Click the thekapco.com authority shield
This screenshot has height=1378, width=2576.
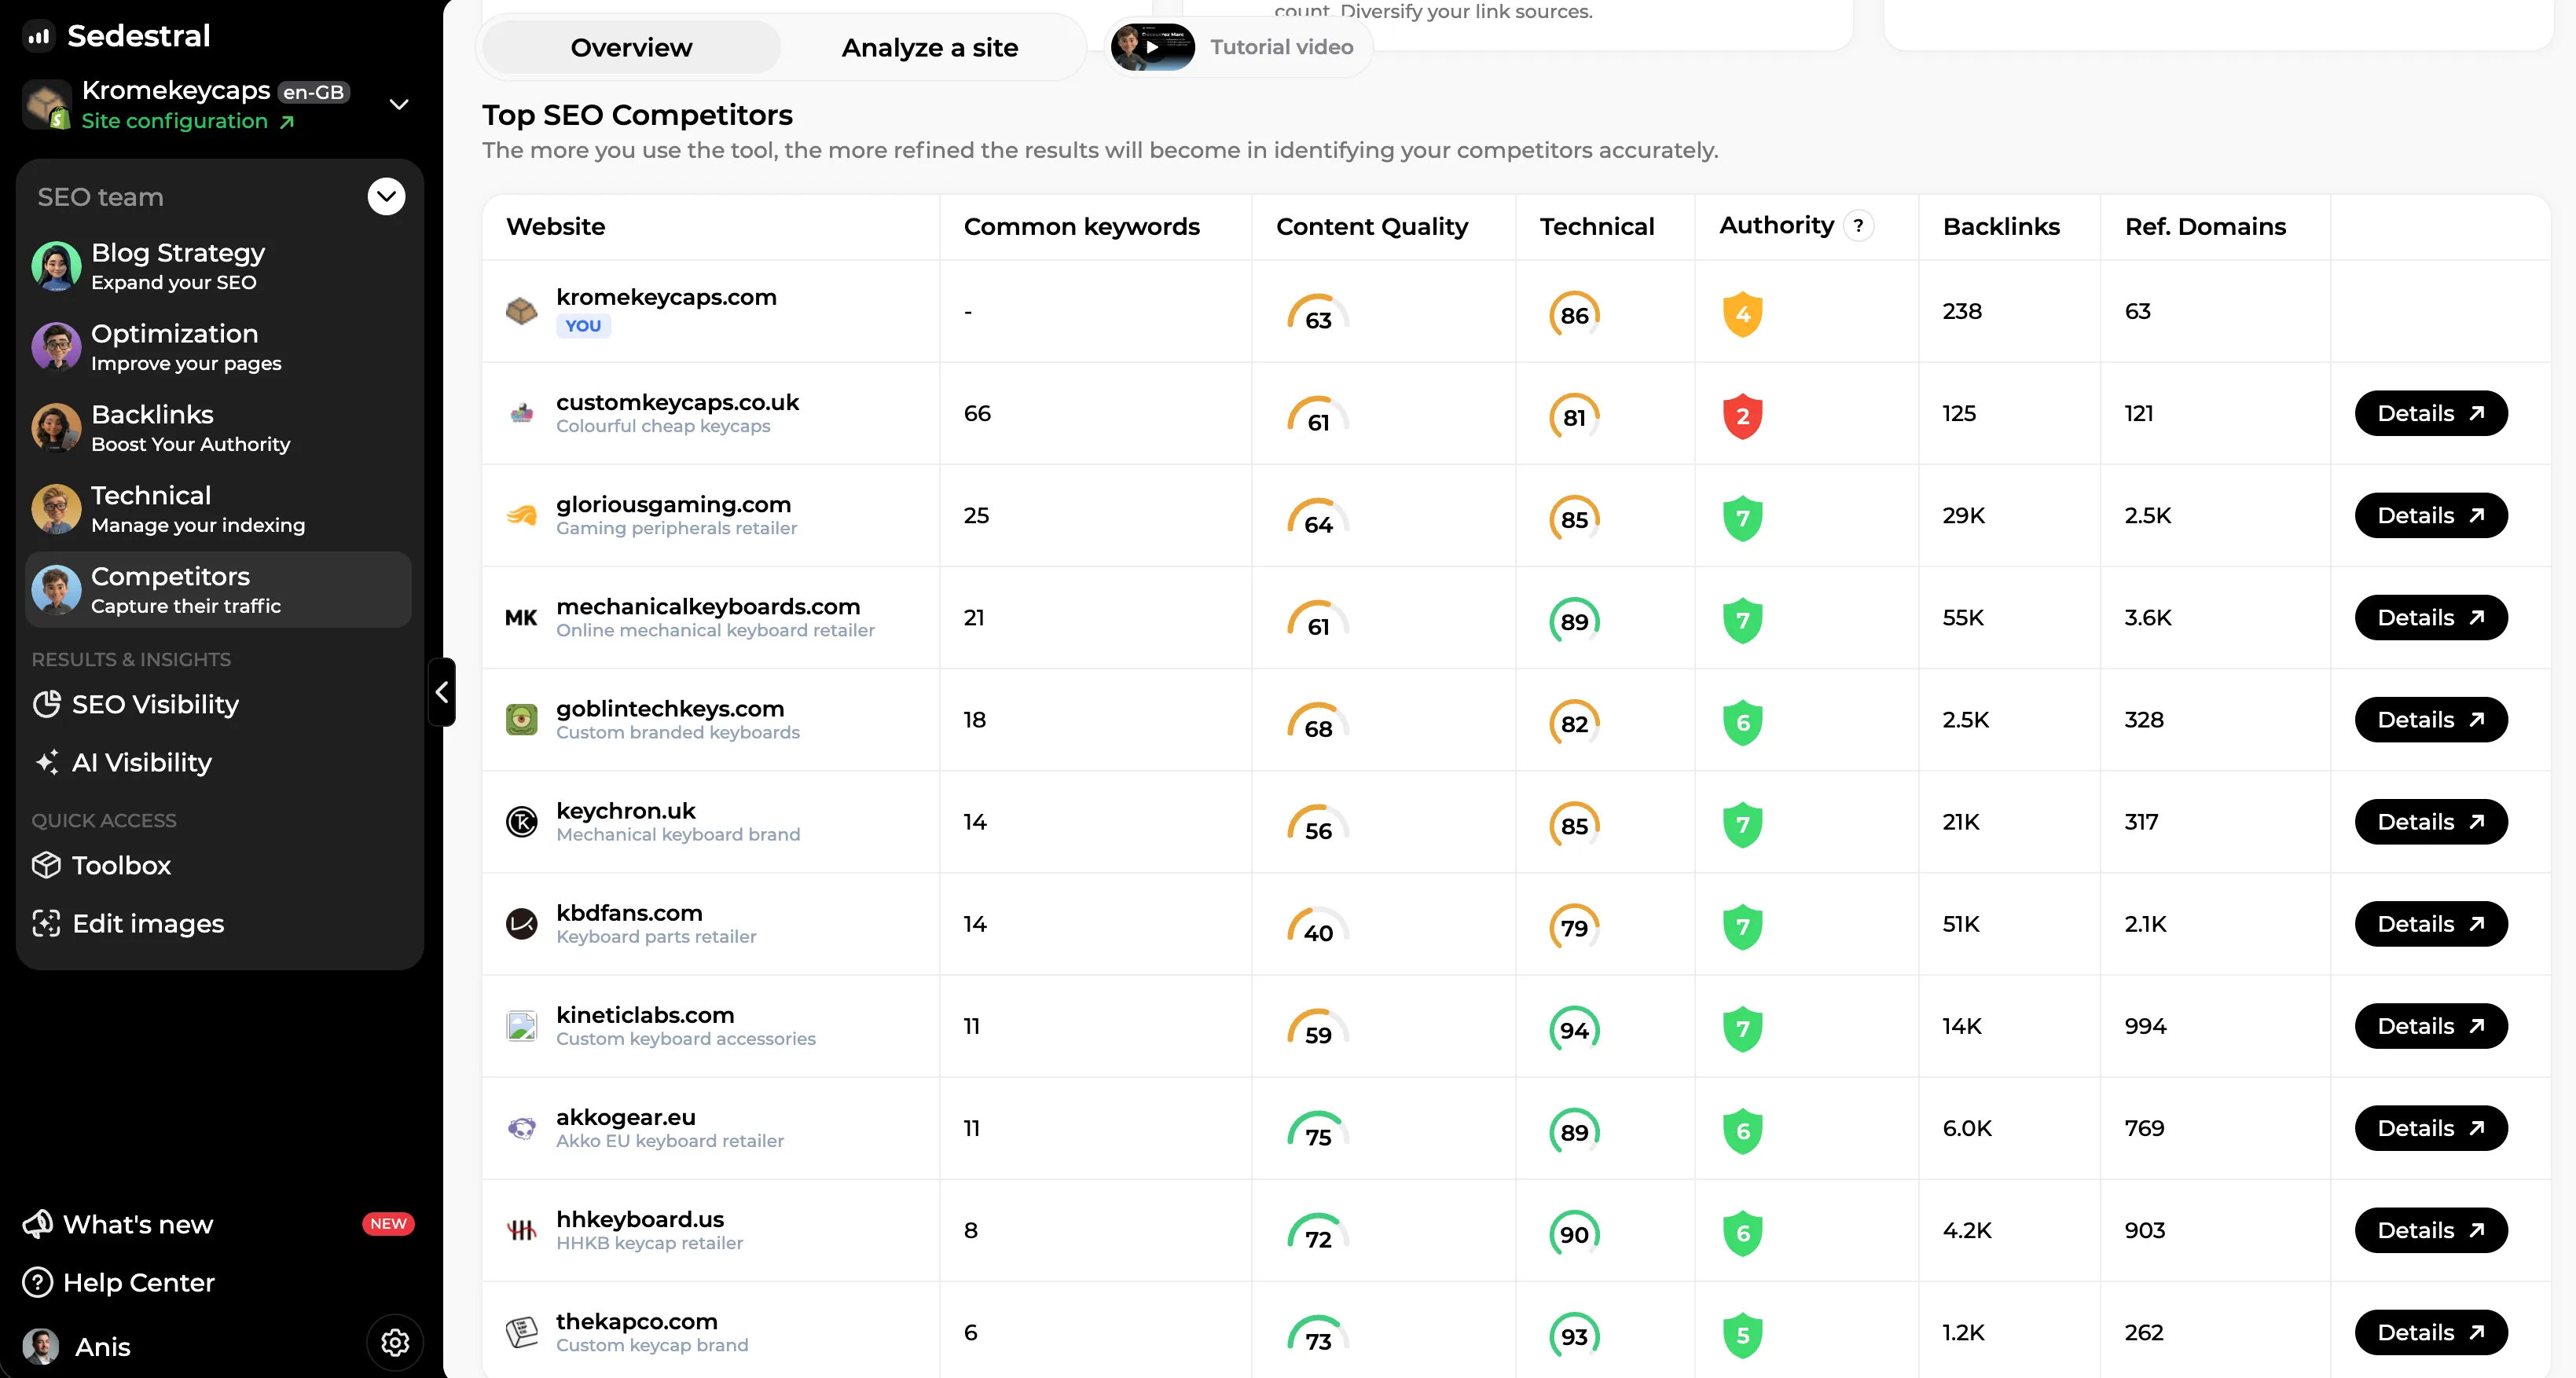tap(1742, 1335)
